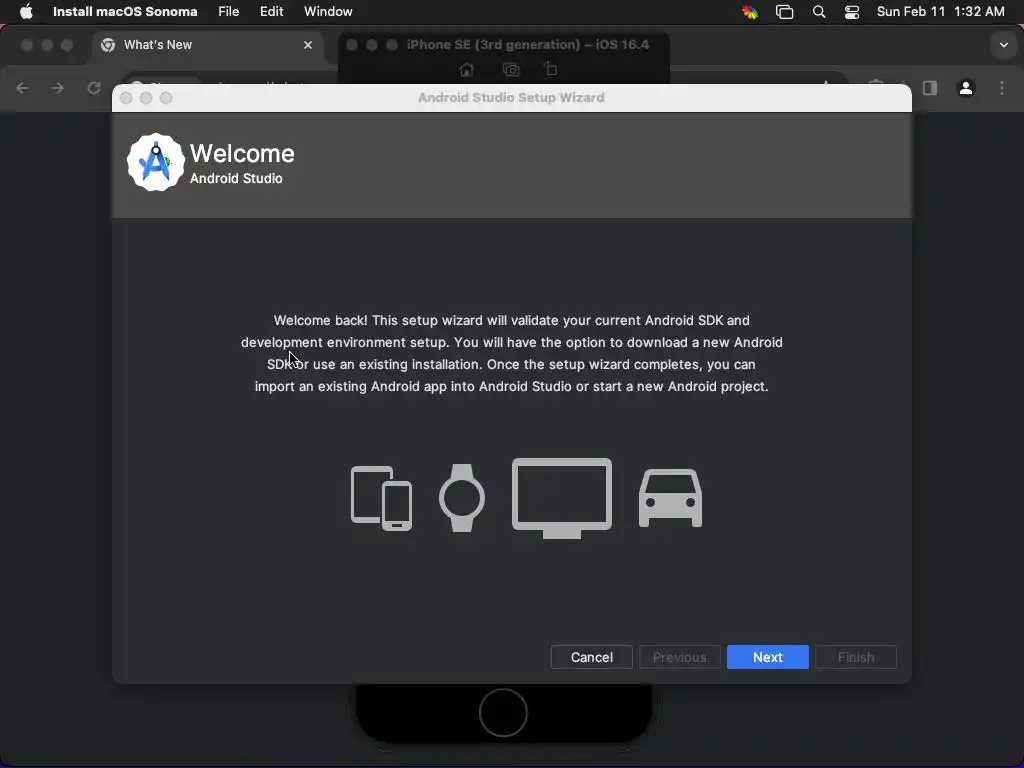The height and width of the screenshot is (768, 1024).
Task: Click the screen mirroring menu bar icon
Action: tap(784, 12)
